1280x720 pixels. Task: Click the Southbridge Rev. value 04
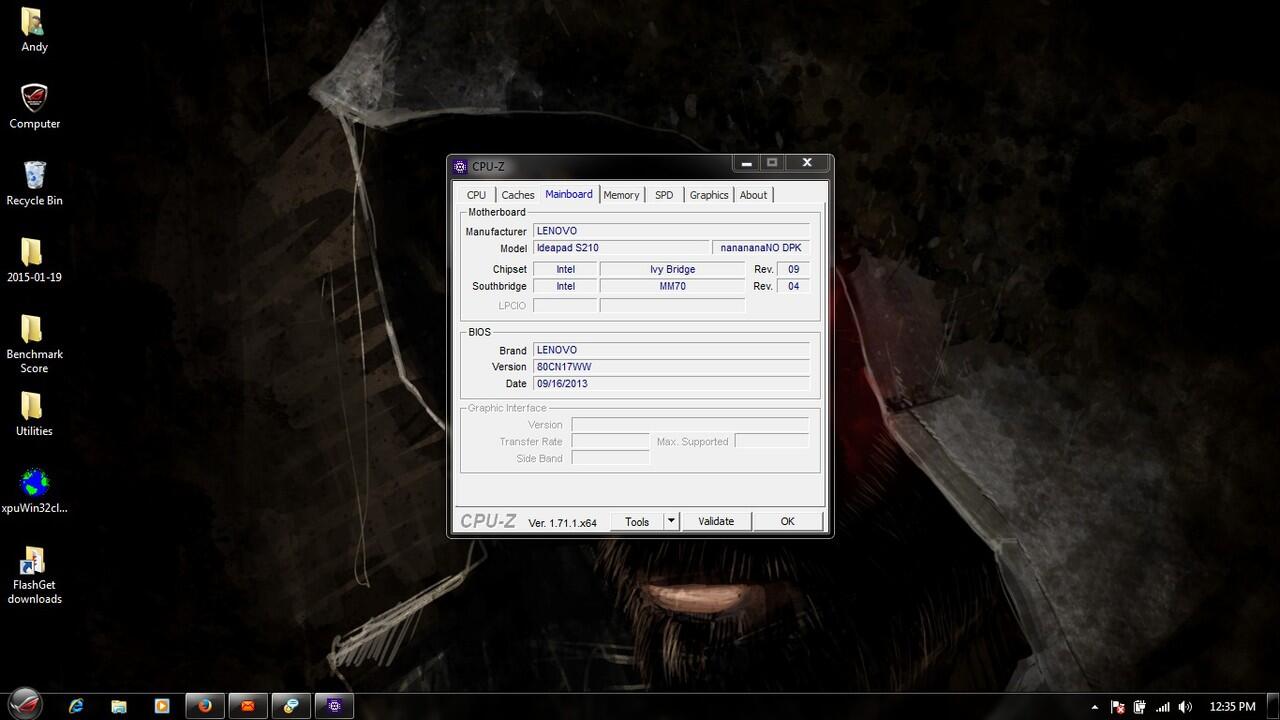[x=793, y=286]
